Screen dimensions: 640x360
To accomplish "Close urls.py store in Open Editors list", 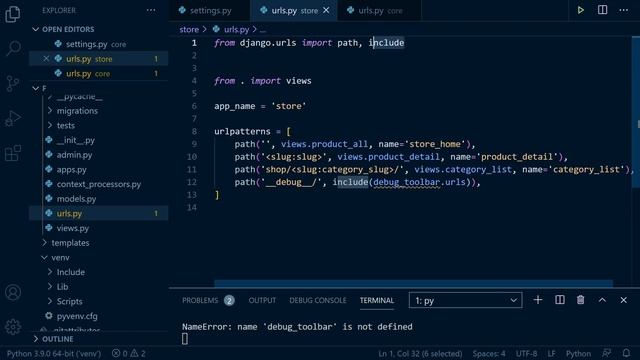I will [46, 59].
